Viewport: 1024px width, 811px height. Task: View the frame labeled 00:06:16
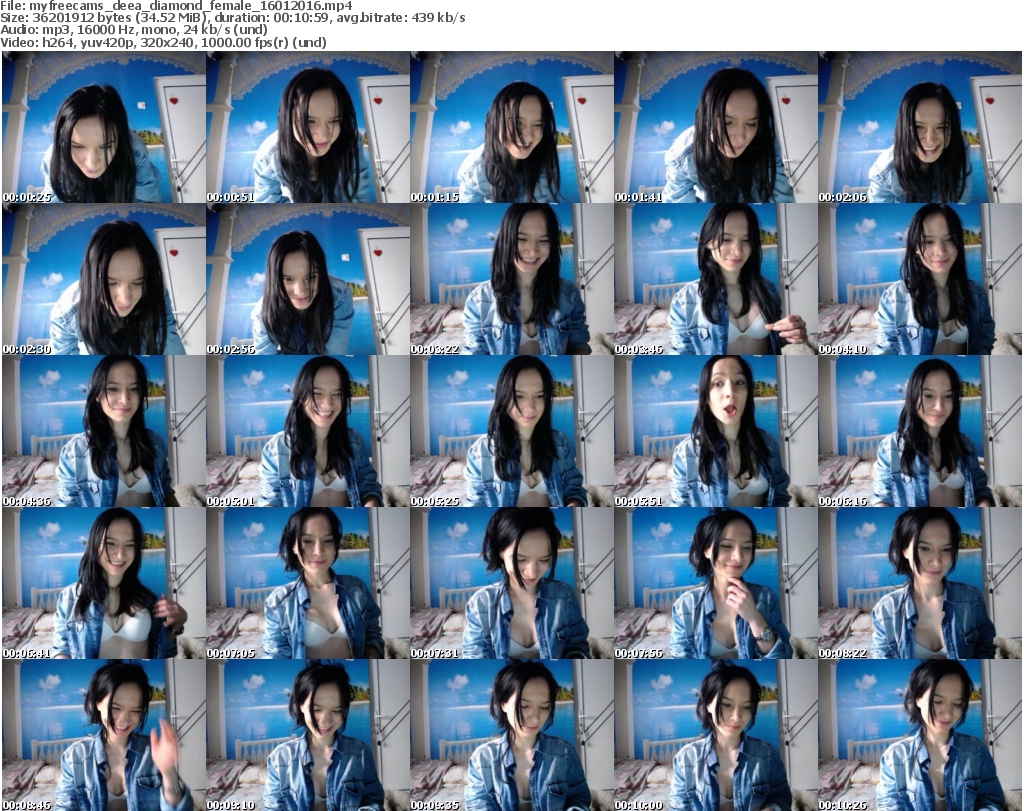point(920,432)
